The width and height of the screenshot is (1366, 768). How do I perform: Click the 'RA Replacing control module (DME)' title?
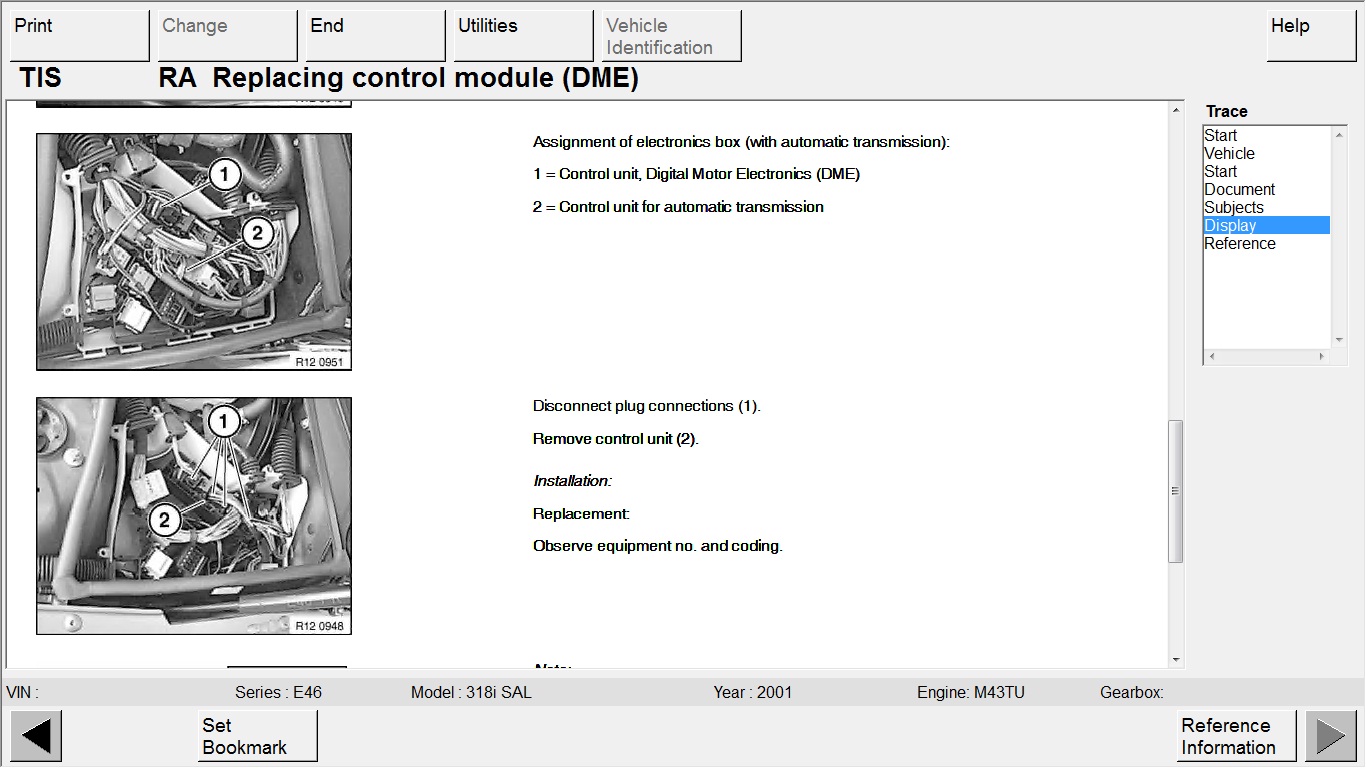[398, 78]
